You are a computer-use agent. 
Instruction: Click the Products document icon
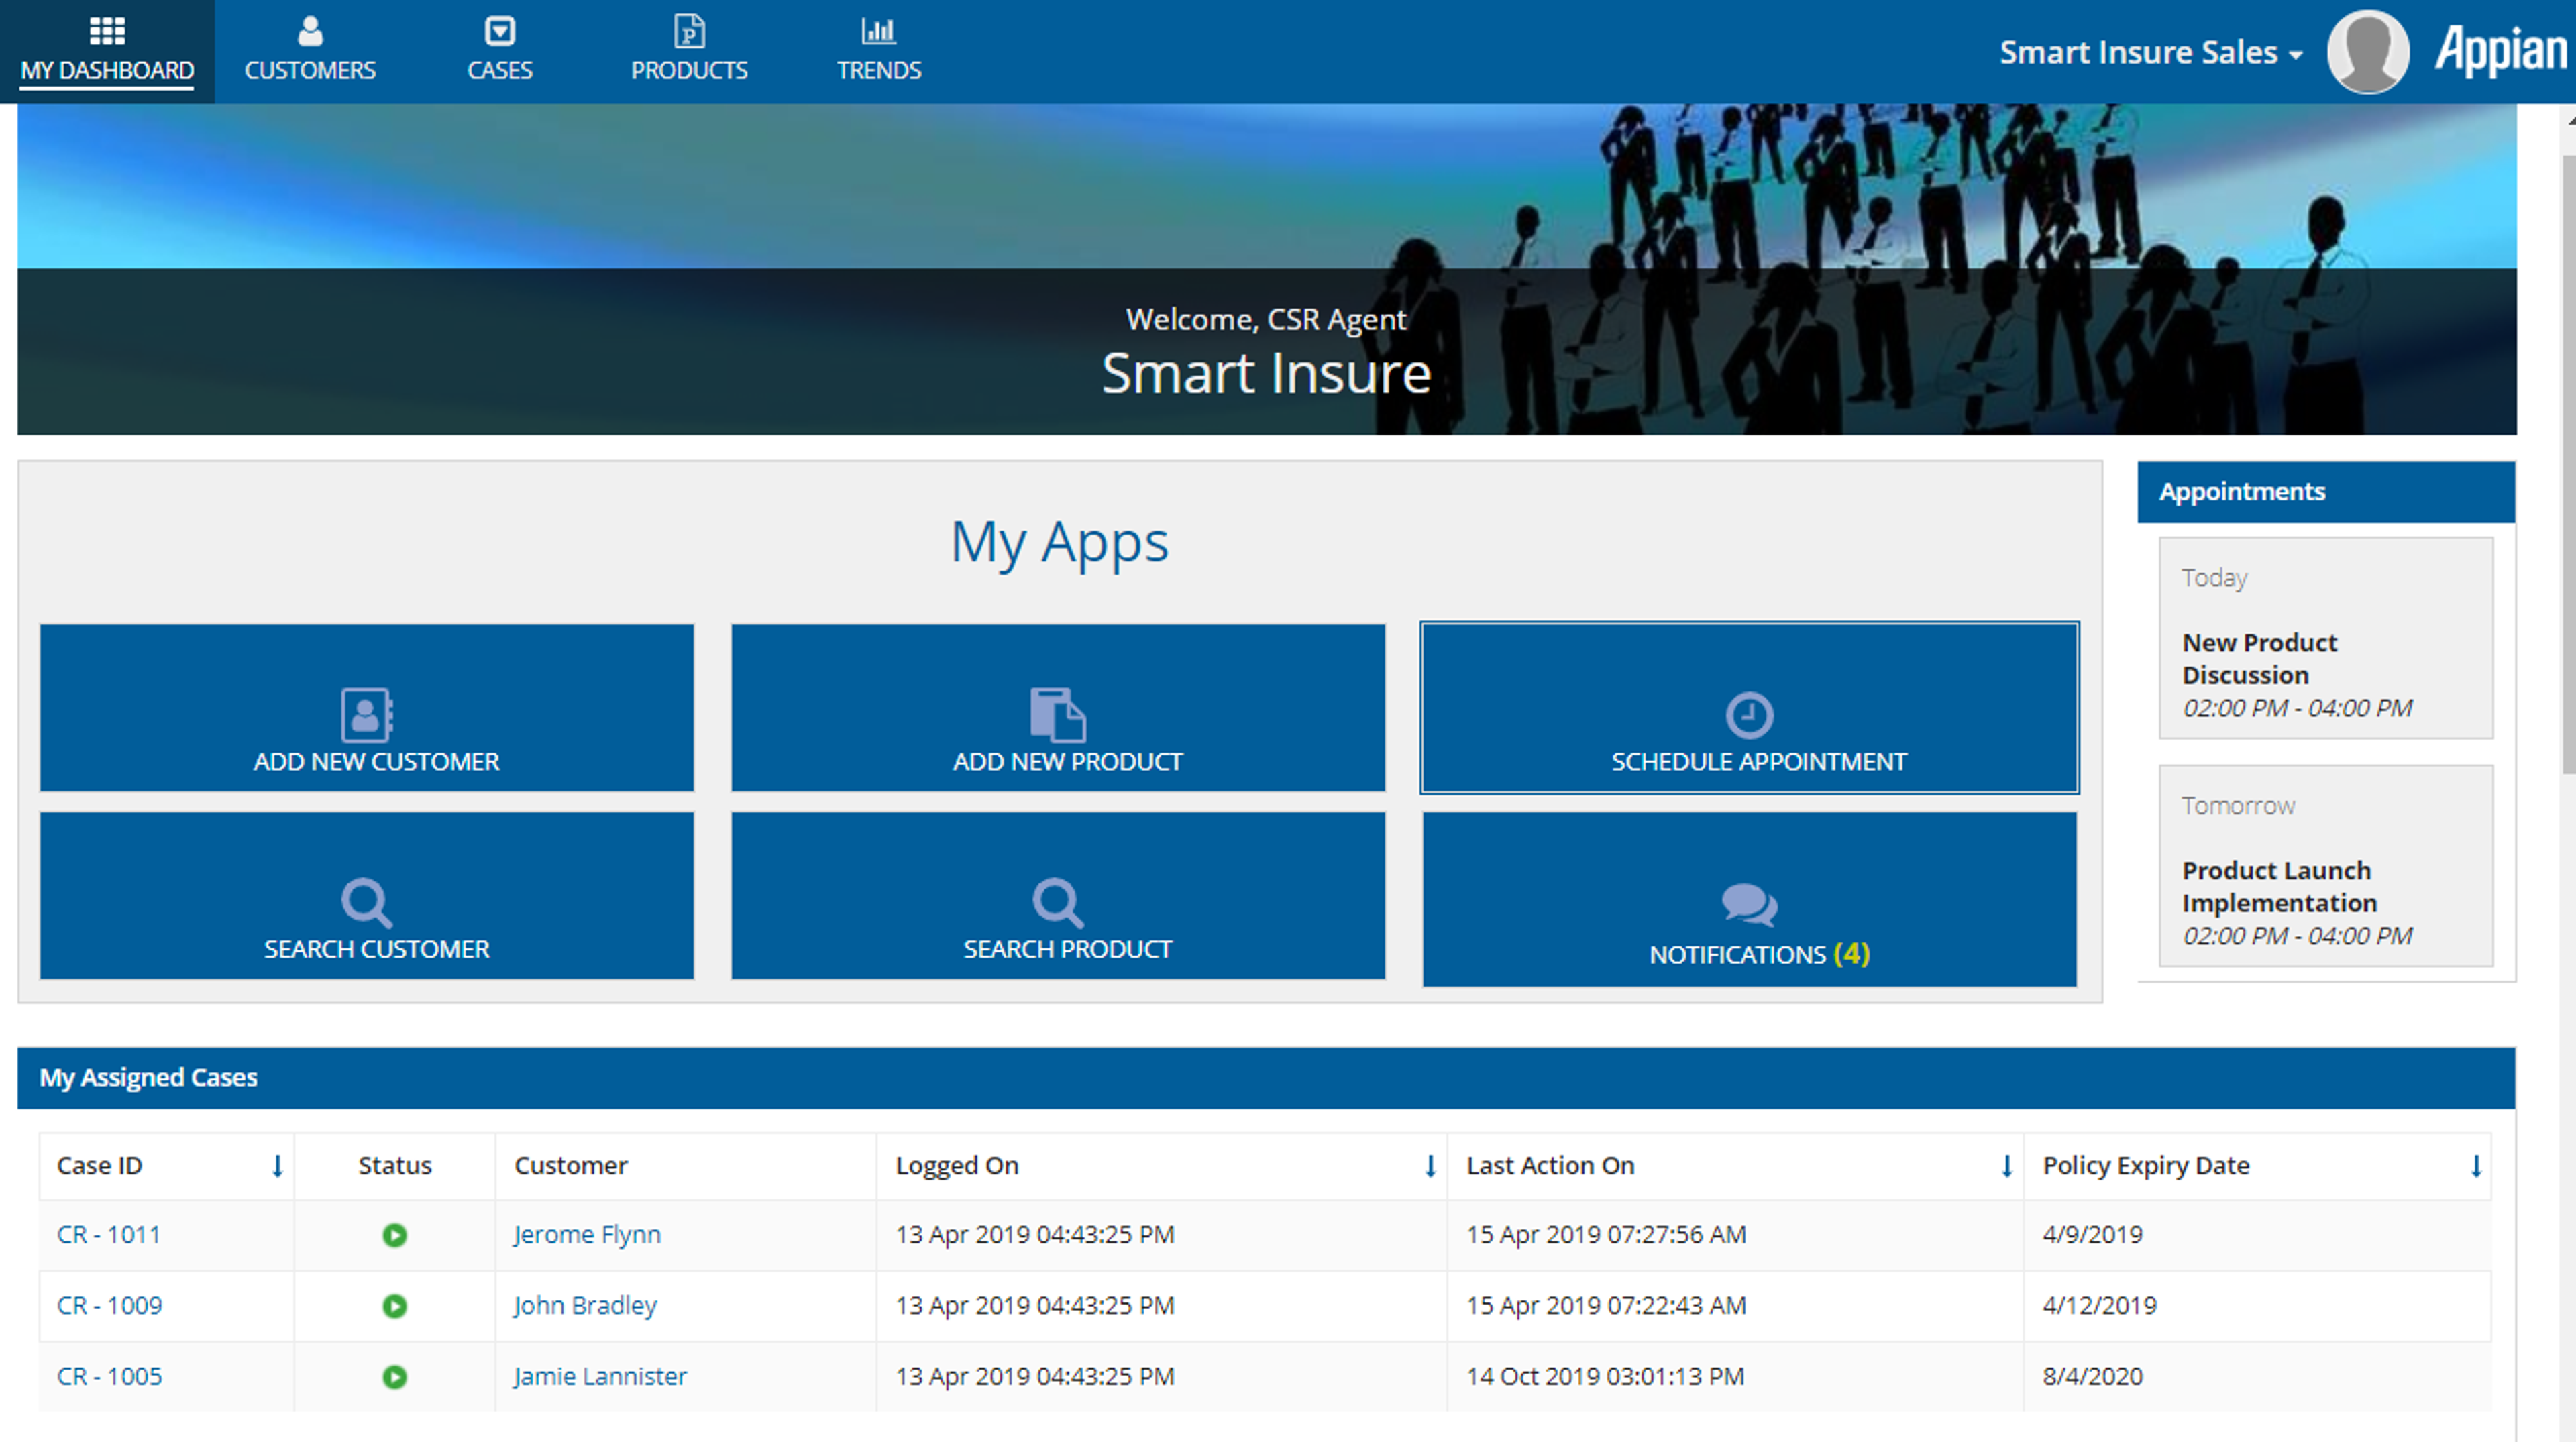tap(689, 31)
